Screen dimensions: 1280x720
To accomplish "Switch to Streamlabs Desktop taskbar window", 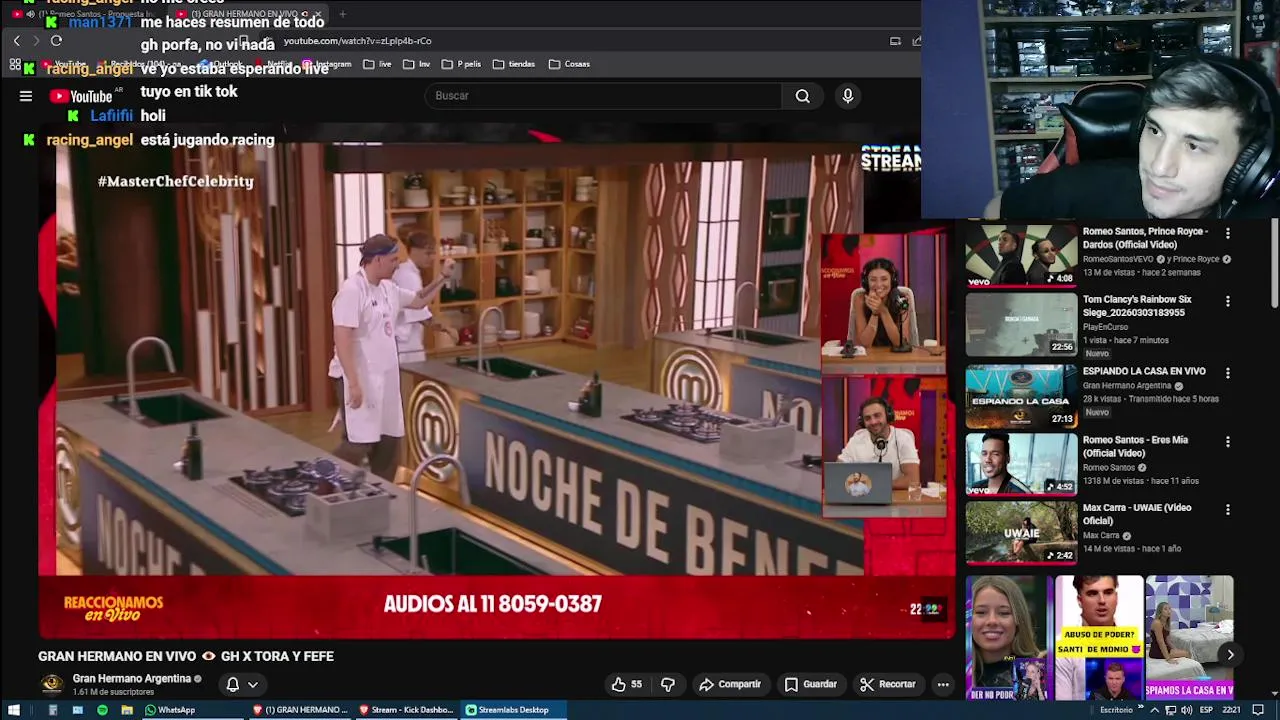I will (x=512, y=710).
